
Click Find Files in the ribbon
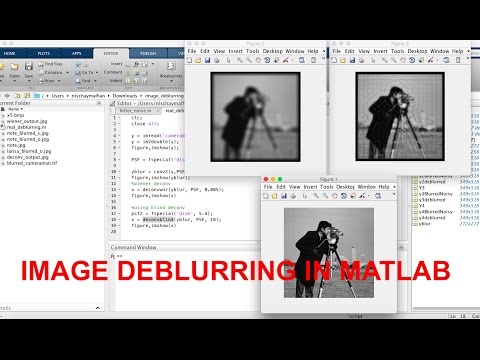click(50, 64)
